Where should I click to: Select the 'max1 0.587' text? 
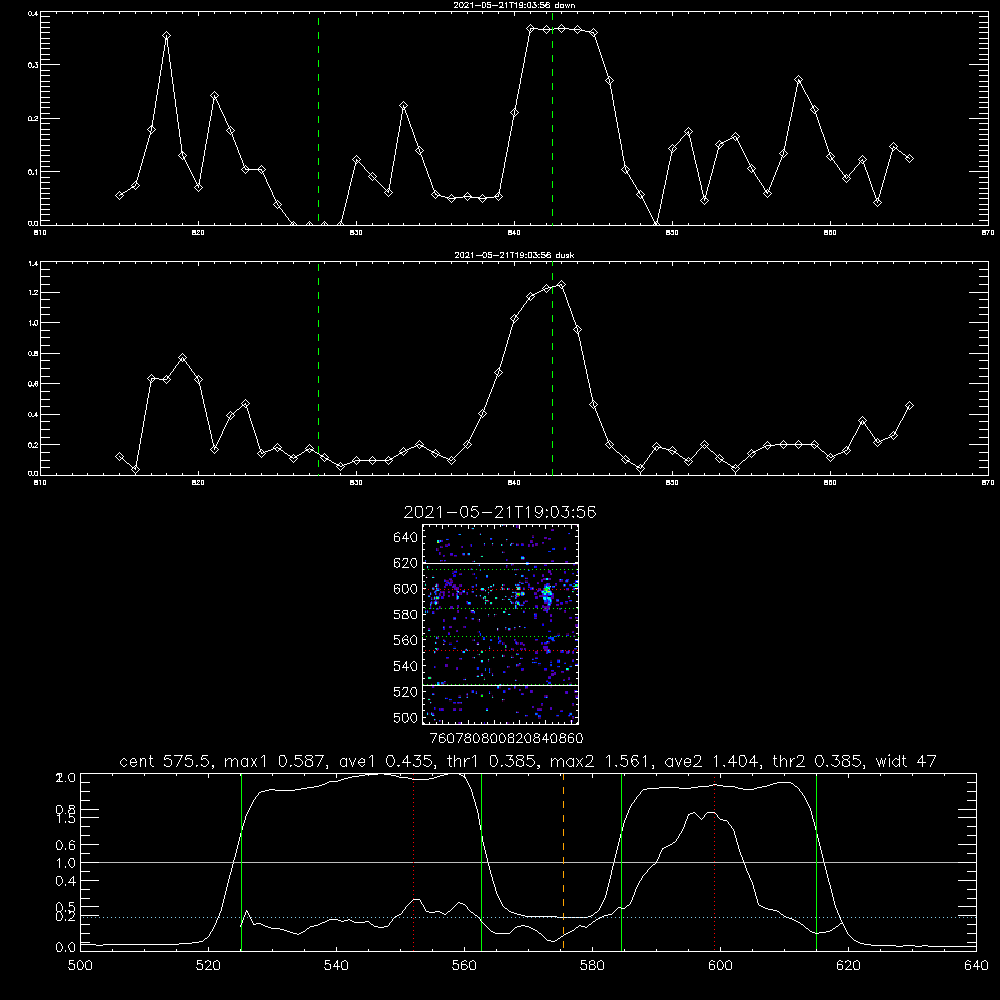tap(271, 761)
